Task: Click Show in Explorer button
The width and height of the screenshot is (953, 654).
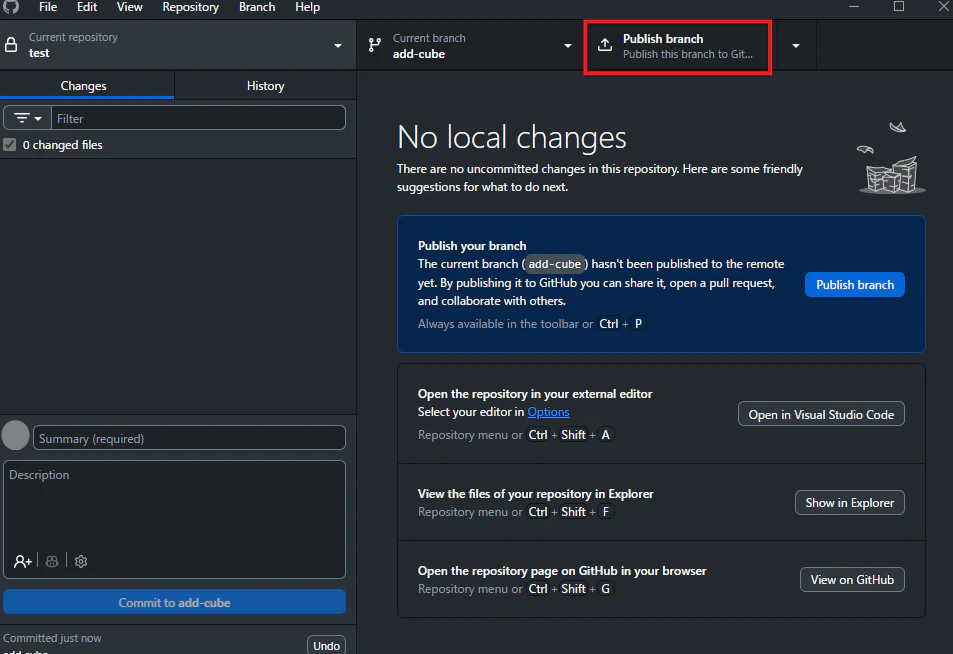Action: (850, 503)
